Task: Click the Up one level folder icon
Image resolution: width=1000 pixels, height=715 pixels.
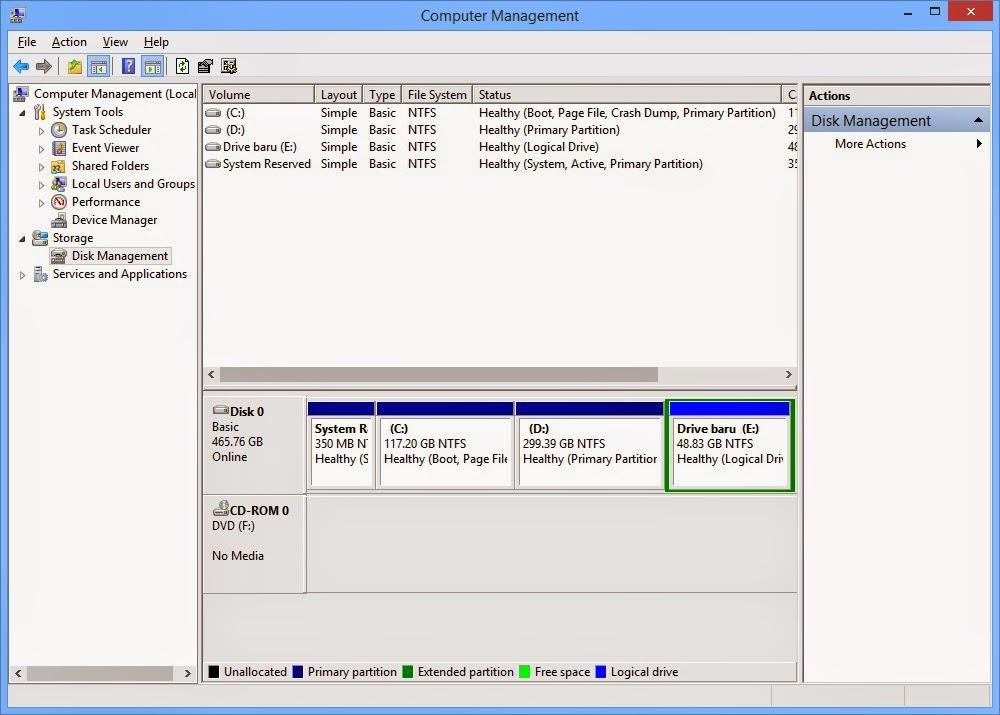Action: point(75,66)
